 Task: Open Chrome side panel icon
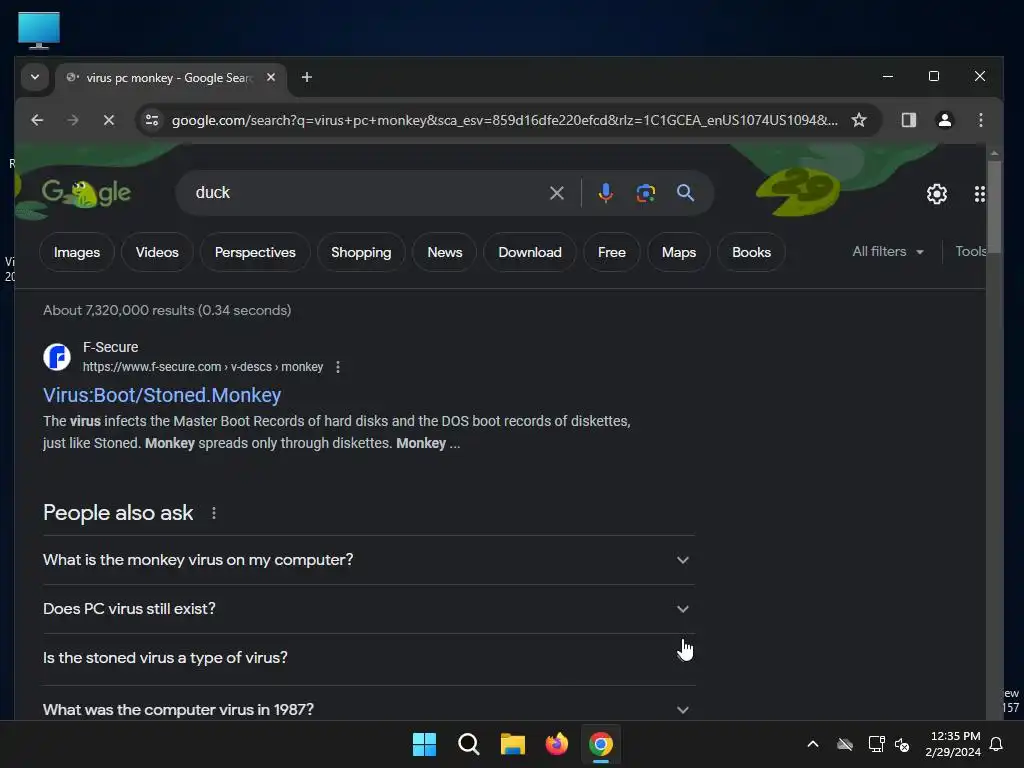[908, 120]
